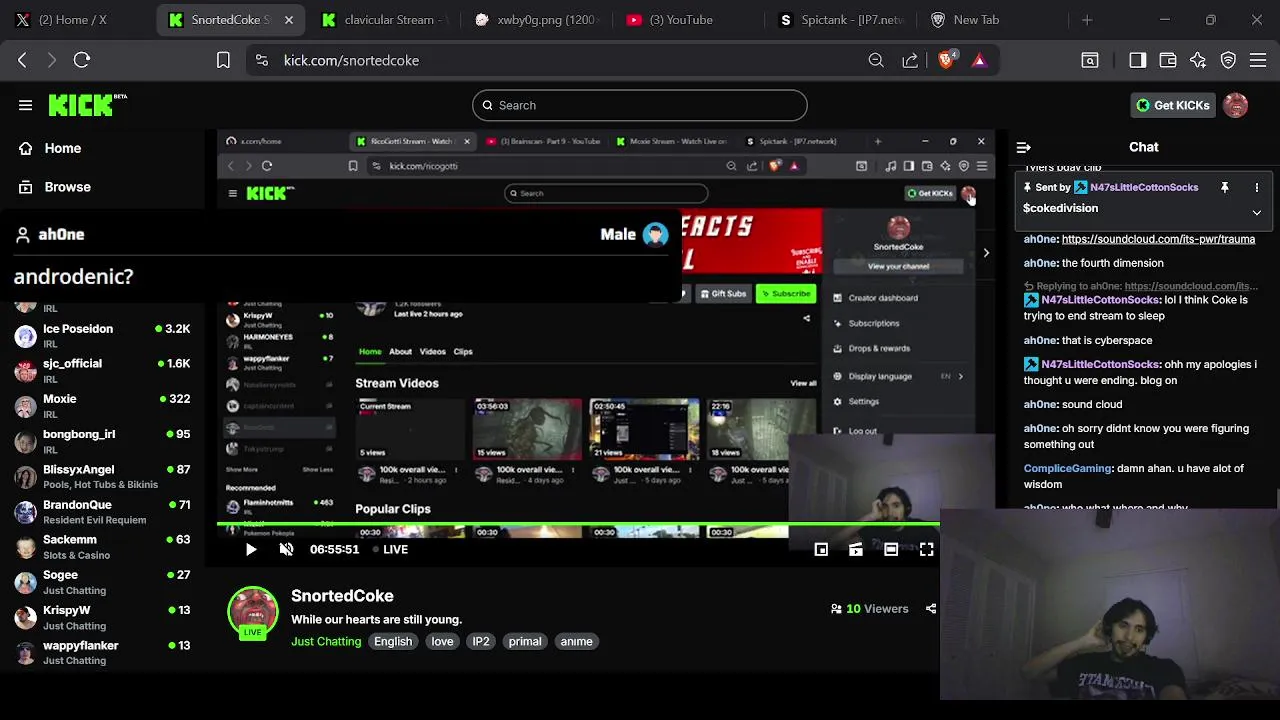Open sjc_official channel in the sidebar
1280x720 pixels.
click(102, 370)
